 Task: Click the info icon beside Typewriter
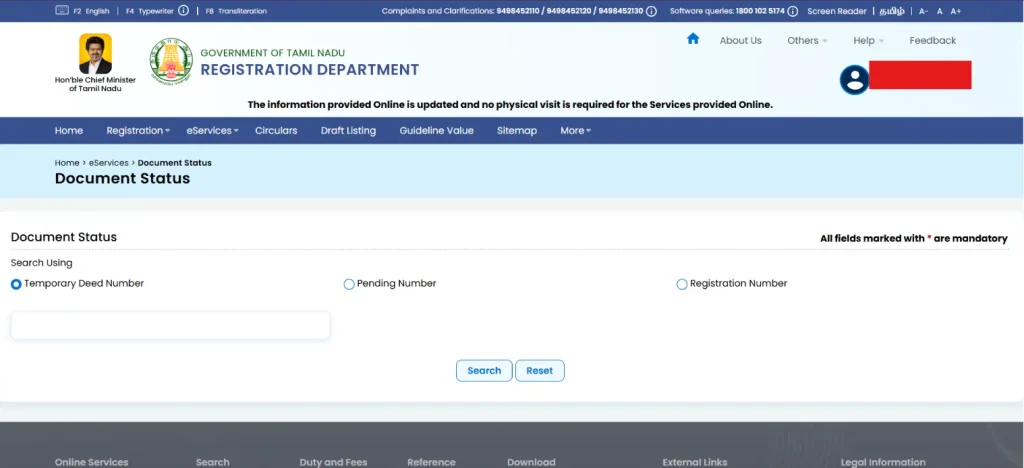(184, 11)
